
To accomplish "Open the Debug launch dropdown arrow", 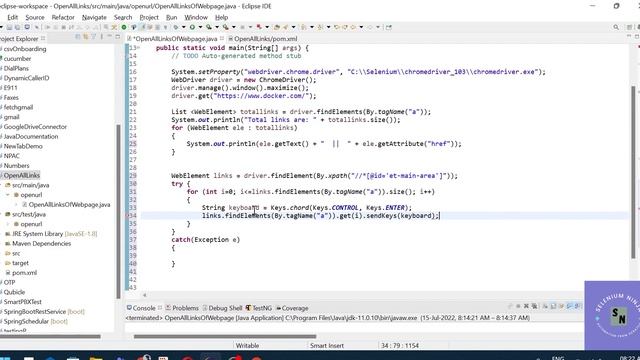I will pos(183,27).
